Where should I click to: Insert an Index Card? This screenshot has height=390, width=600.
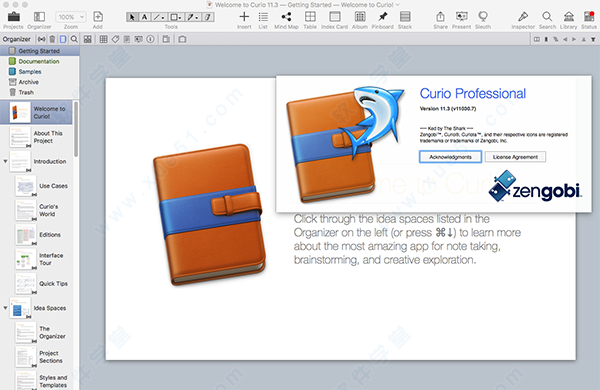point(334,20)
